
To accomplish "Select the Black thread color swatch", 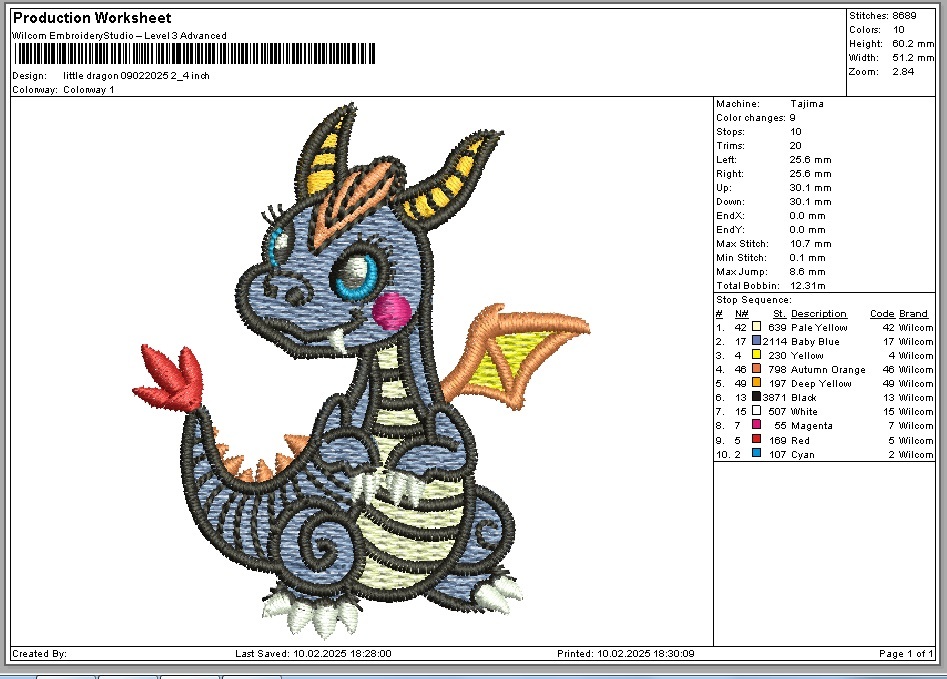I will pyautogui.click(x=757, y=398).
